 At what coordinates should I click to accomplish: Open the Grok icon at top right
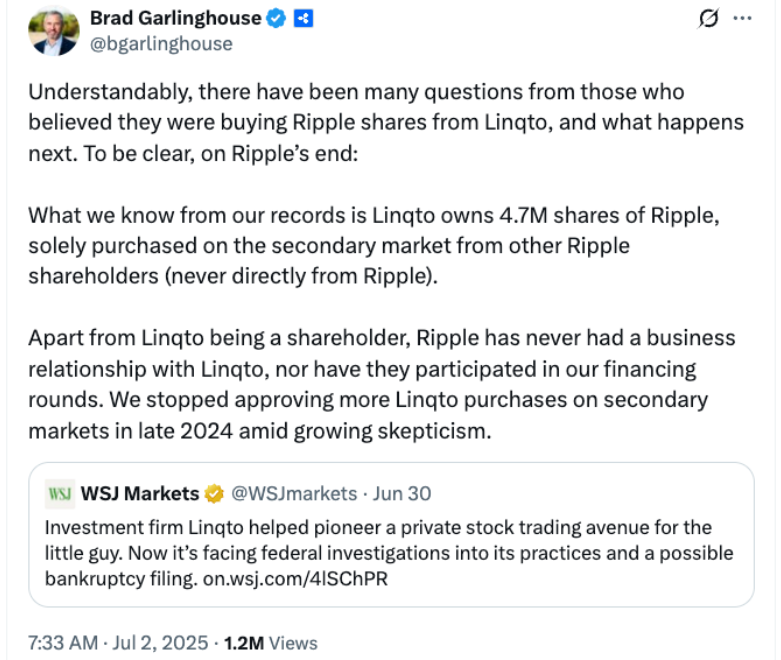pos(709,19)
